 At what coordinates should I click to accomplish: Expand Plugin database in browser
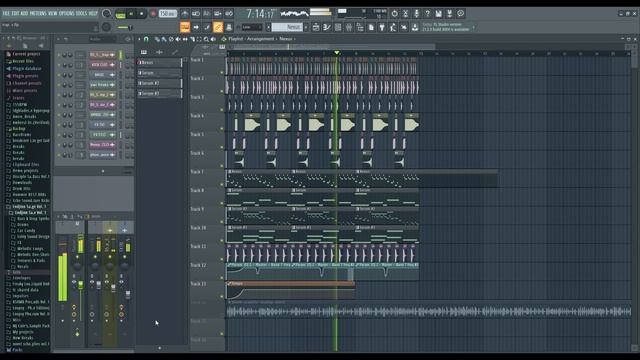[26, 69]
